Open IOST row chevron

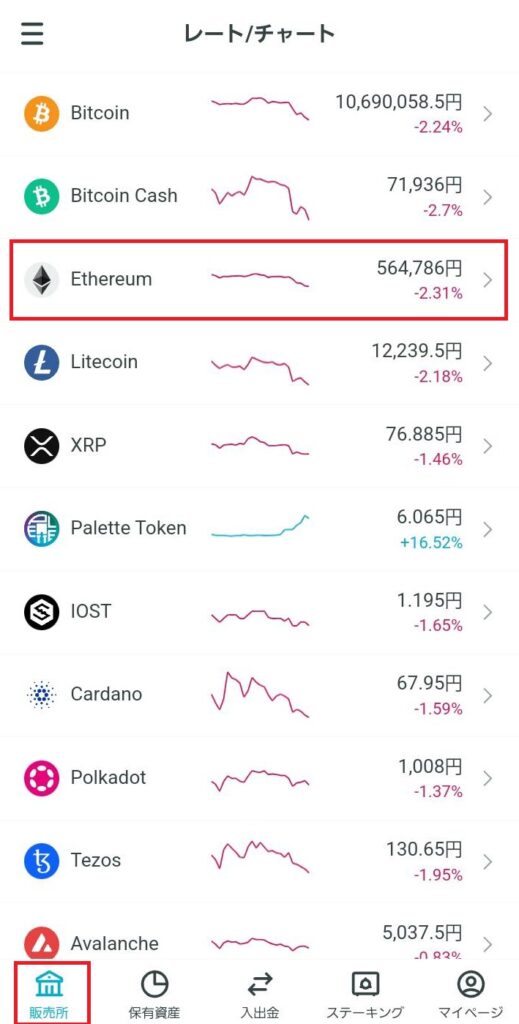(x=488, y=613)
